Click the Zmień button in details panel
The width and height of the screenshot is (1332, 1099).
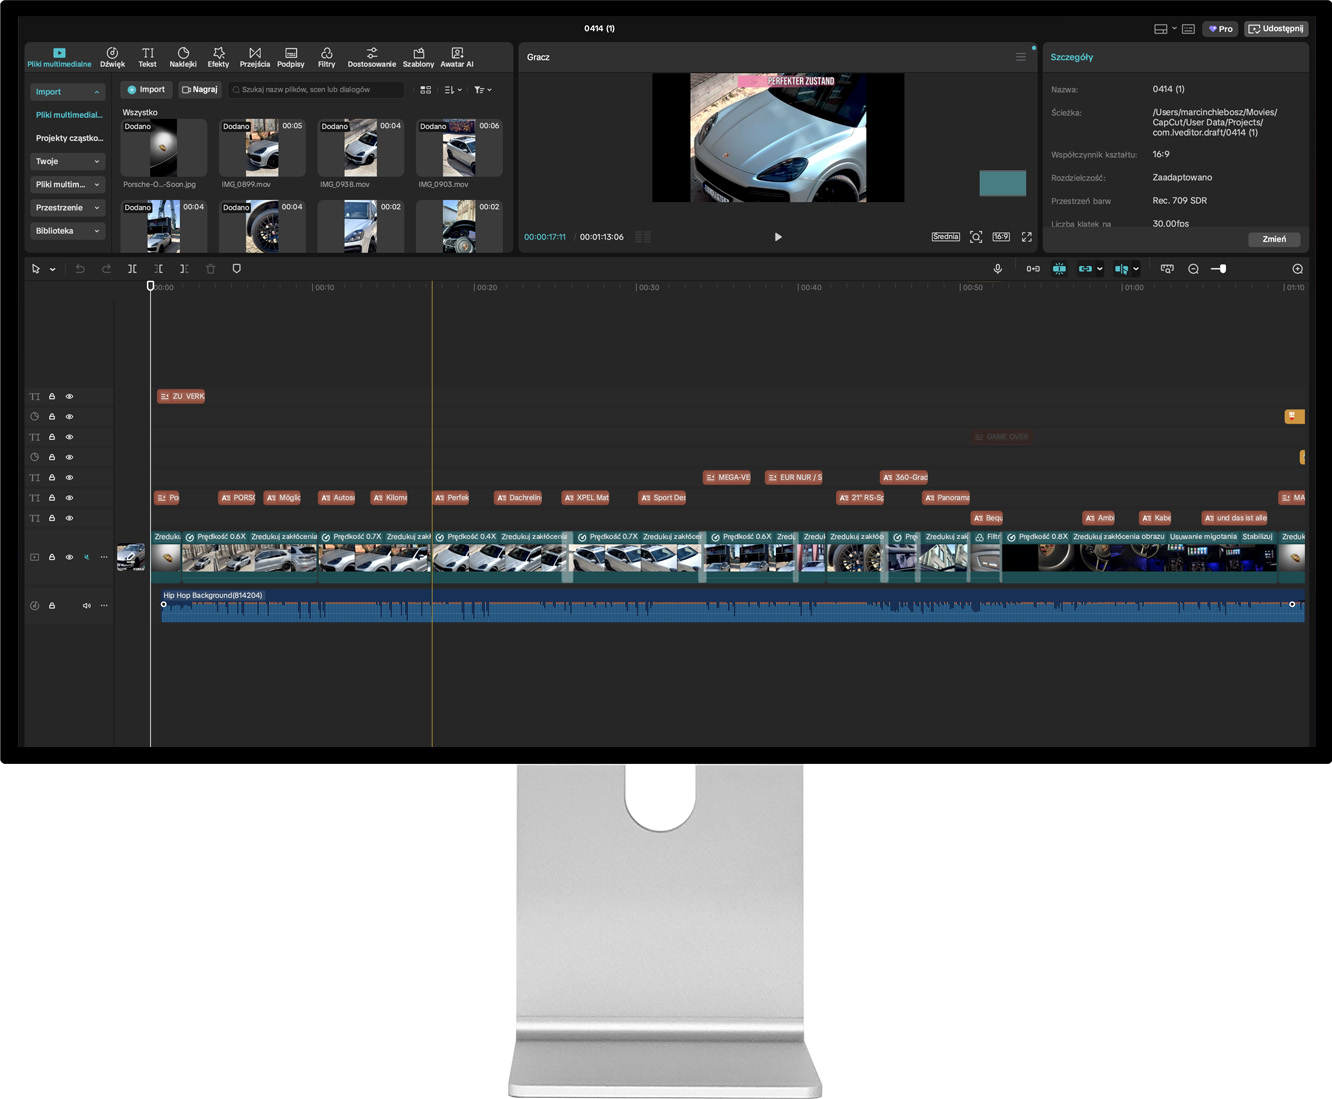tap(1274, 240)
